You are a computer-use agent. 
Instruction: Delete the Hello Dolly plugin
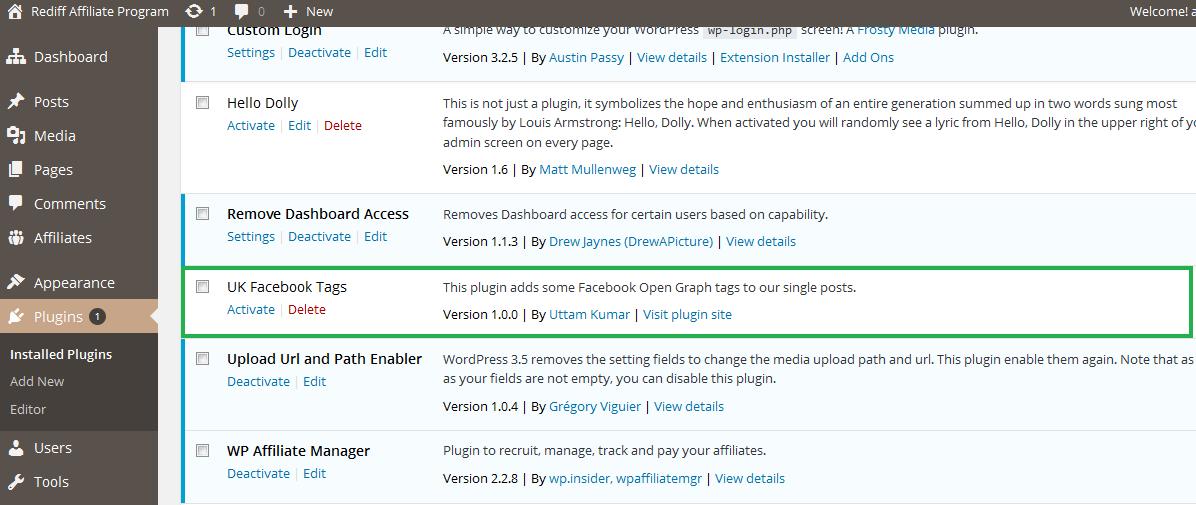343,125
